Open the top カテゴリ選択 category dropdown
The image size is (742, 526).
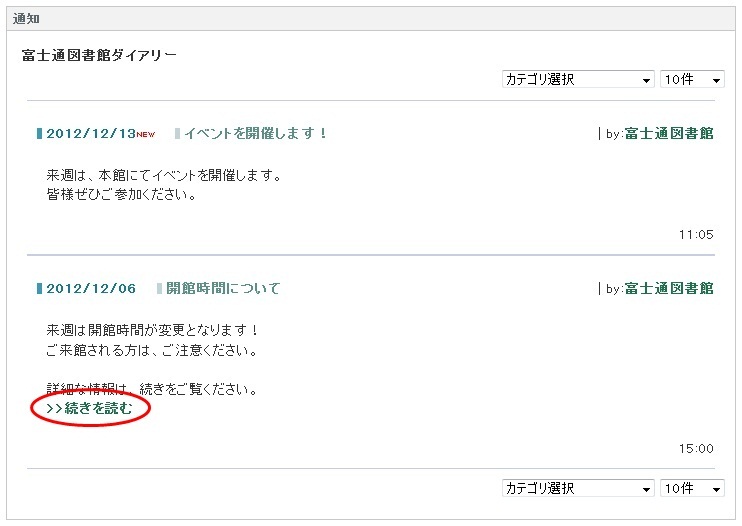[578, 79]
